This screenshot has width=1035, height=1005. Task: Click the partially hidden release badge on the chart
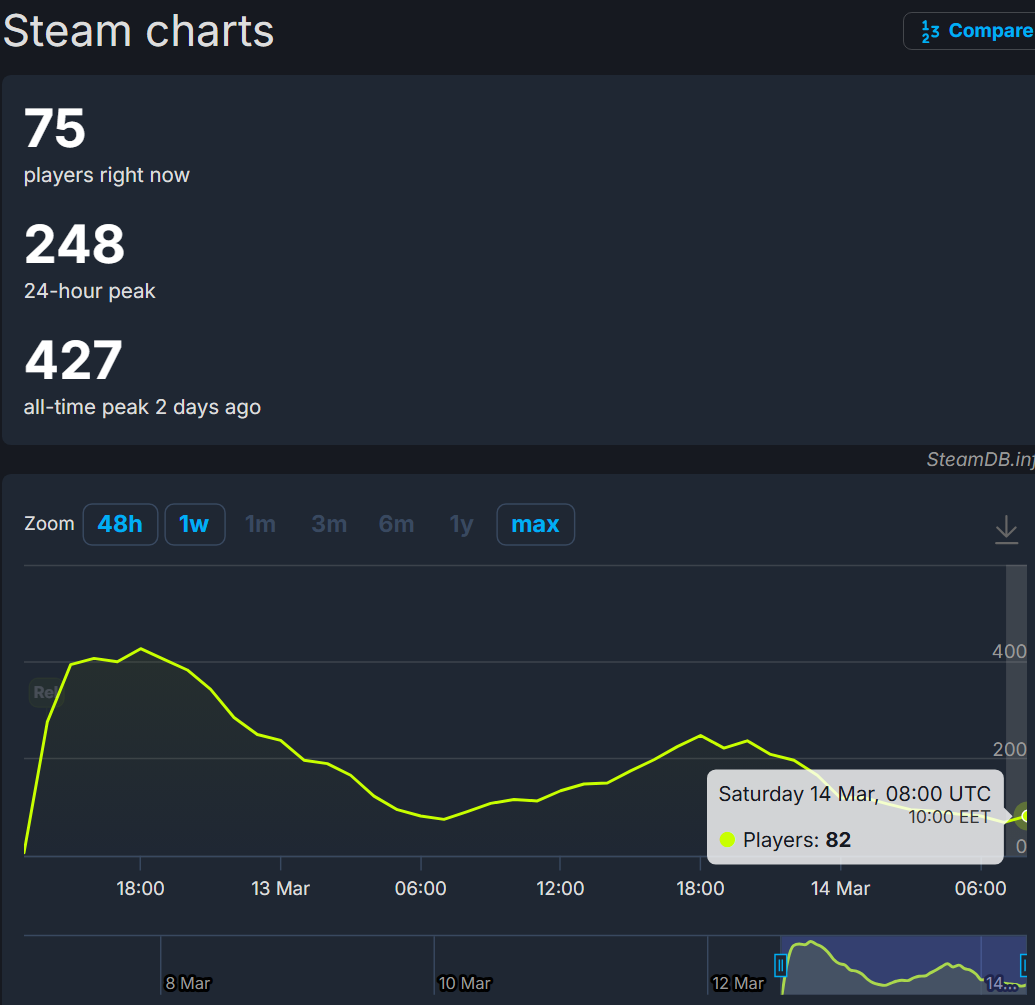point(46,692)
